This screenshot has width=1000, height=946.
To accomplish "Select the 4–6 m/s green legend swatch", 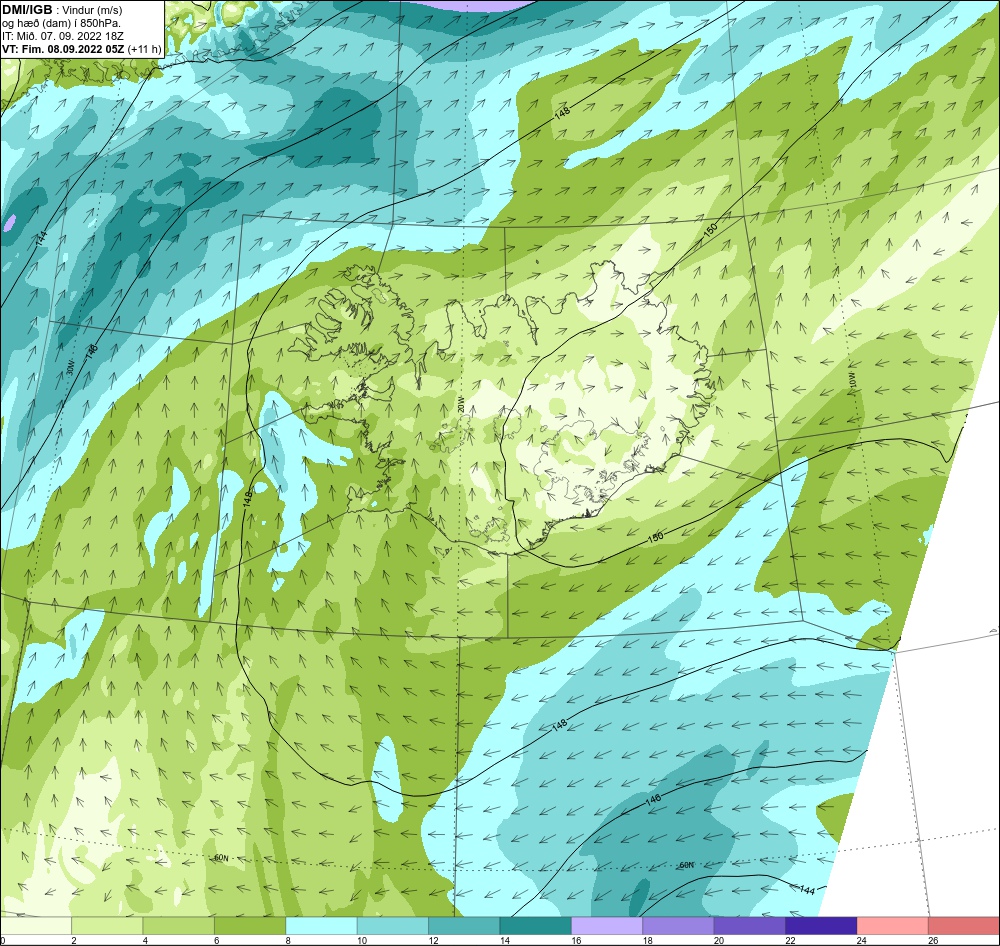I will pyautogui.click(x=179, y=925).
